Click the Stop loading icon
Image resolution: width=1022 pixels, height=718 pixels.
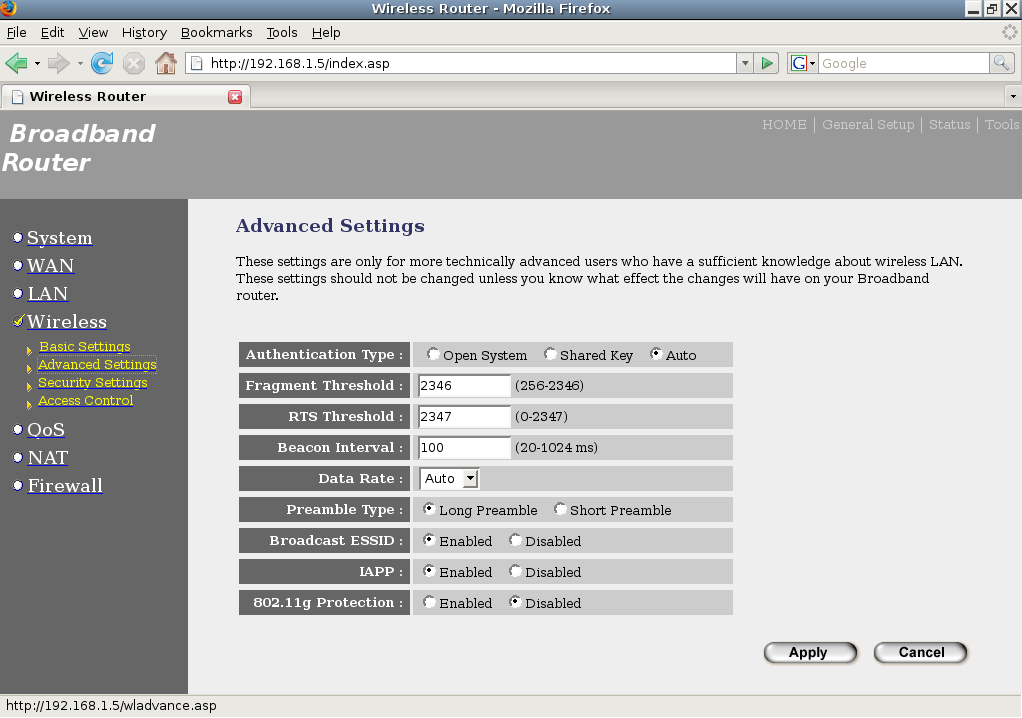pyautogui.click(x=134, y=63)
